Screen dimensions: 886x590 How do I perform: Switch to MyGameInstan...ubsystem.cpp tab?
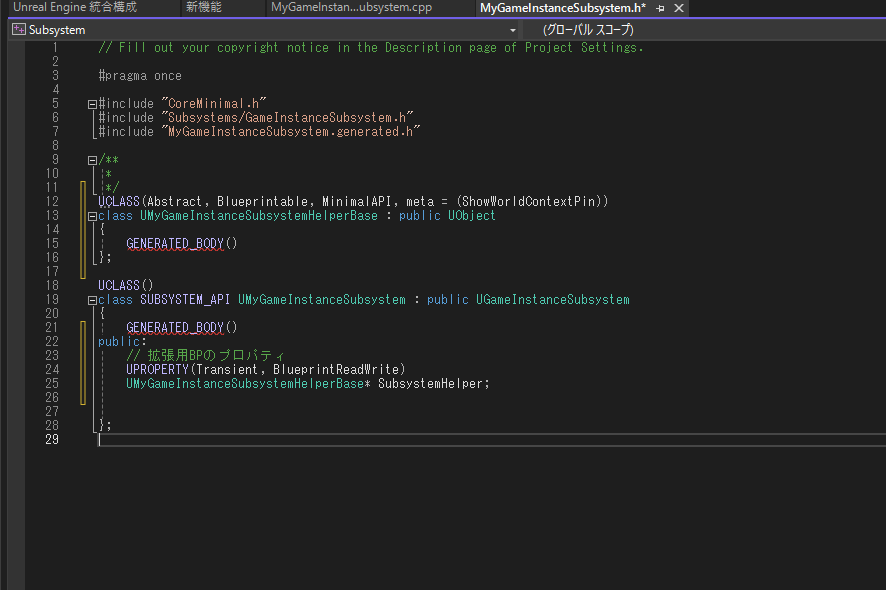click(351, 7)
